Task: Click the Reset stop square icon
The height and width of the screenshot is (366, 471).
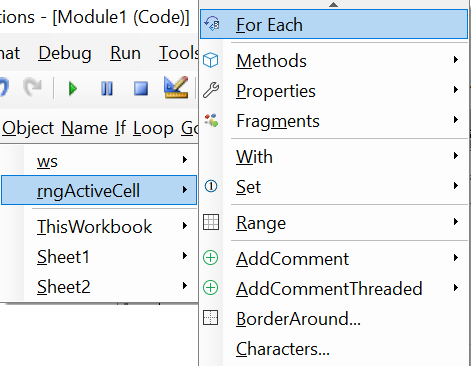Action: click(x=141, y=89)
